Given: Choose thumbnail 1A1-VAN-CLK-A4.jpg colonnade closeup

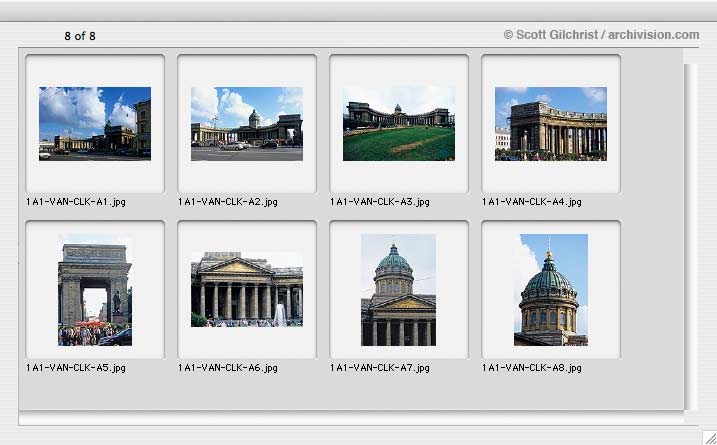Looking at the screenshot, I should point(551,123).
